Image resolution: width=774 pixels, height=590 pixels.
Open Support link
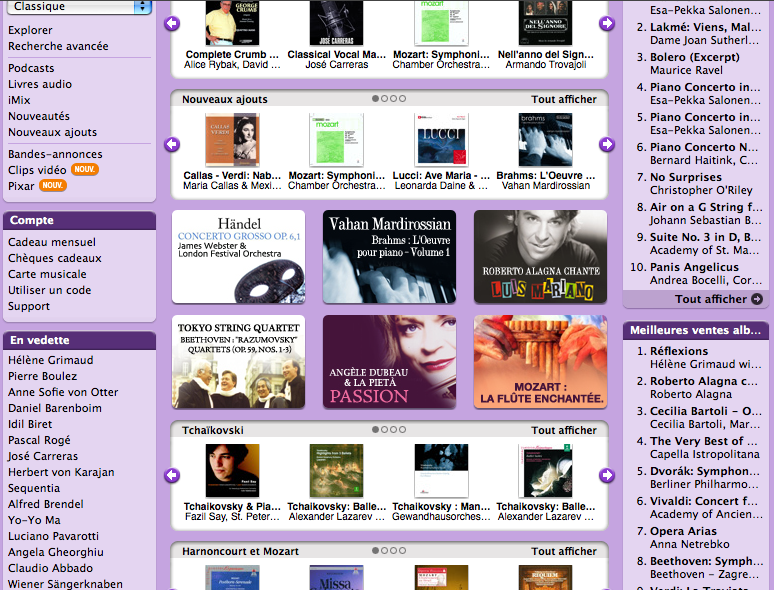29,306
